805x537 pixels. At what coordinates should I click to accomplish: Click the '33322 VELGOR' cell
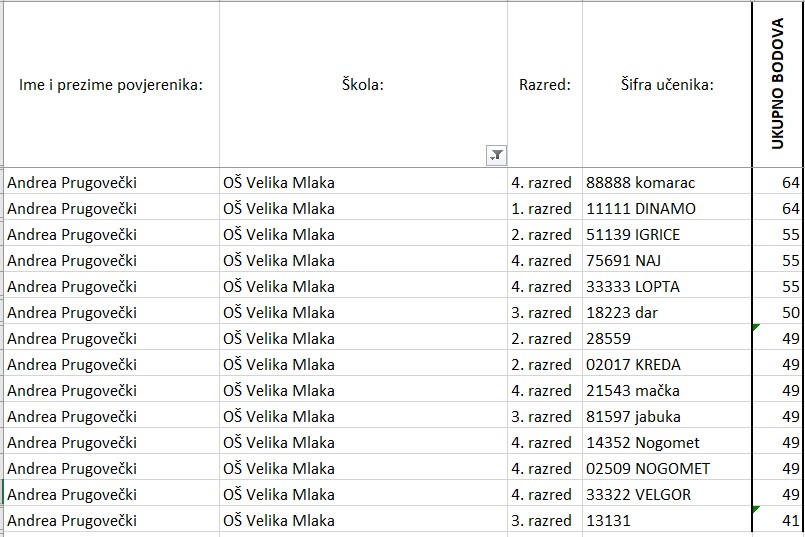(x=667, y=494)
